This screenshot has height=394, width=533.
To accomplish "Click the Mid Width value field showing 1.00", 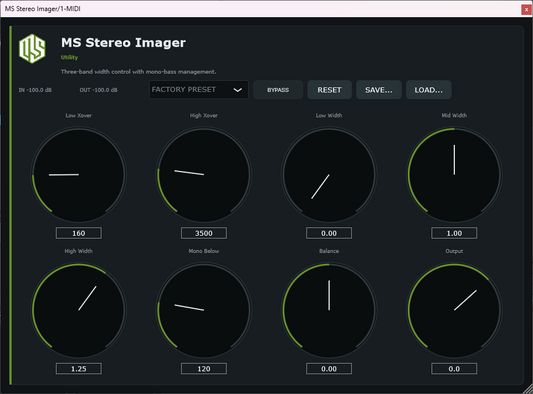I will pyautogui.click(x=454, y=233).
